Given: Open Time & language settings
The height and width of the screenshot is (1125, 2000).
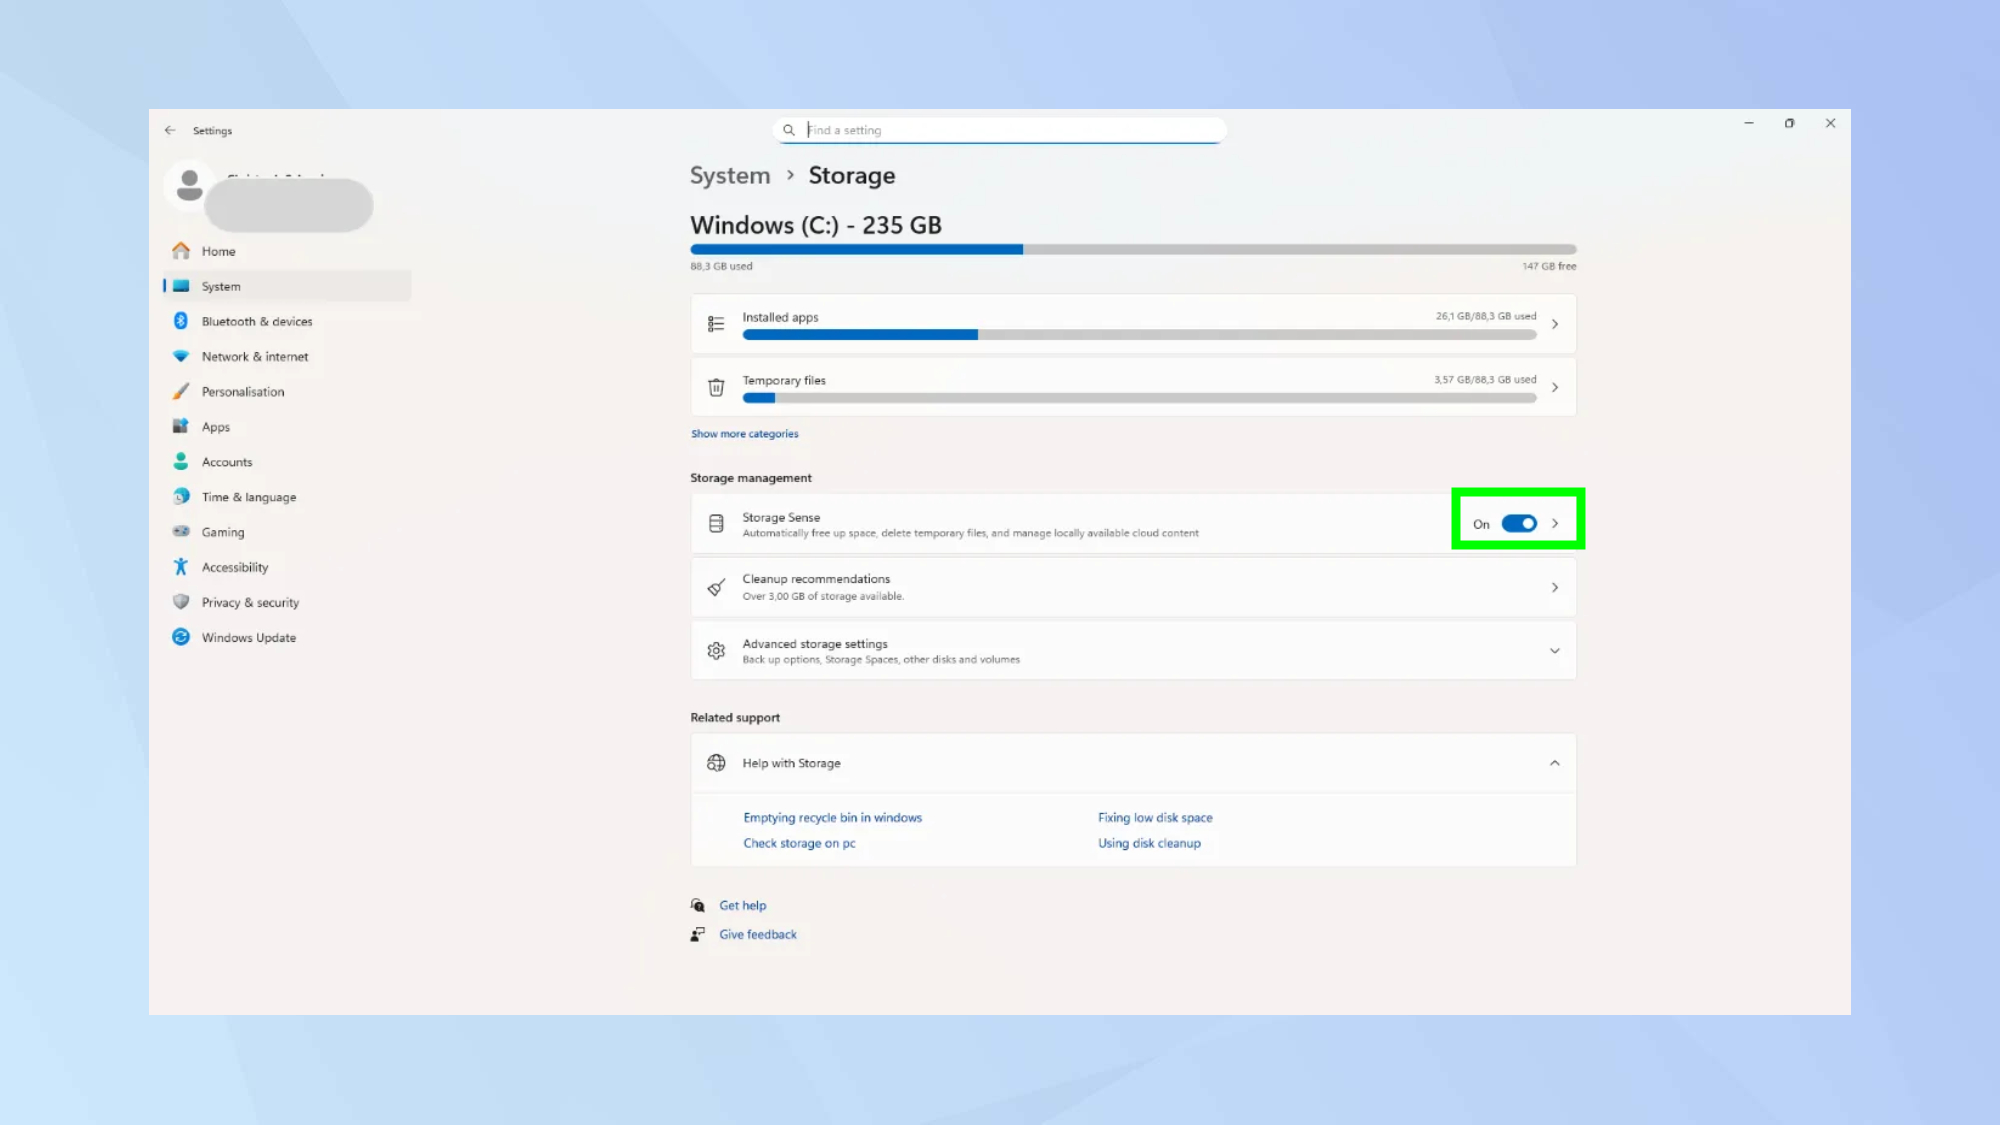Looking at the screenshot, I should pos(248,496).
